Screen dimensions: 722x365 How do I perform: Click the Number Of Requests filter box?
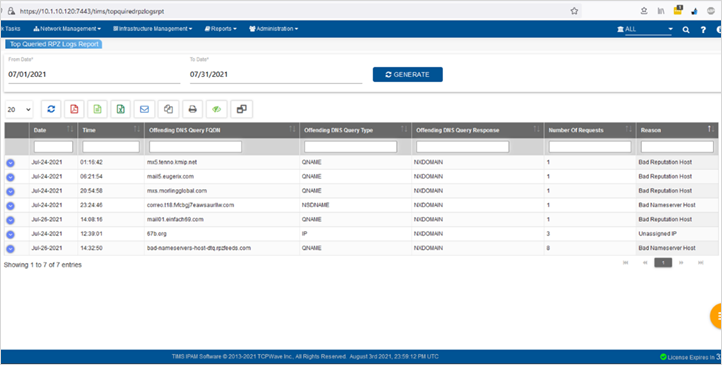pos(590,147)
